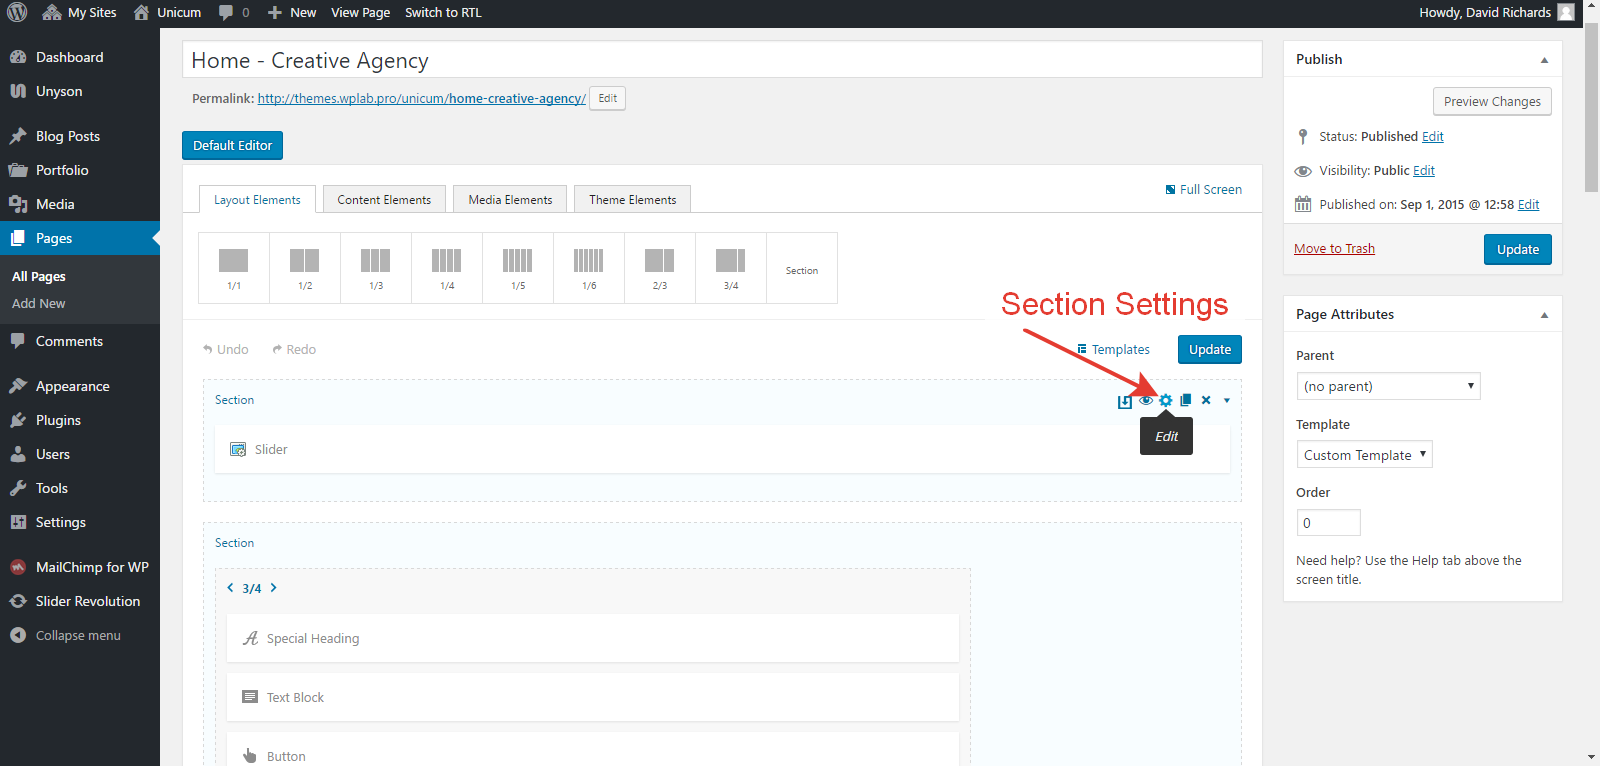
Task: Open the Parent page dropdown
Action: coord(1388,386)
